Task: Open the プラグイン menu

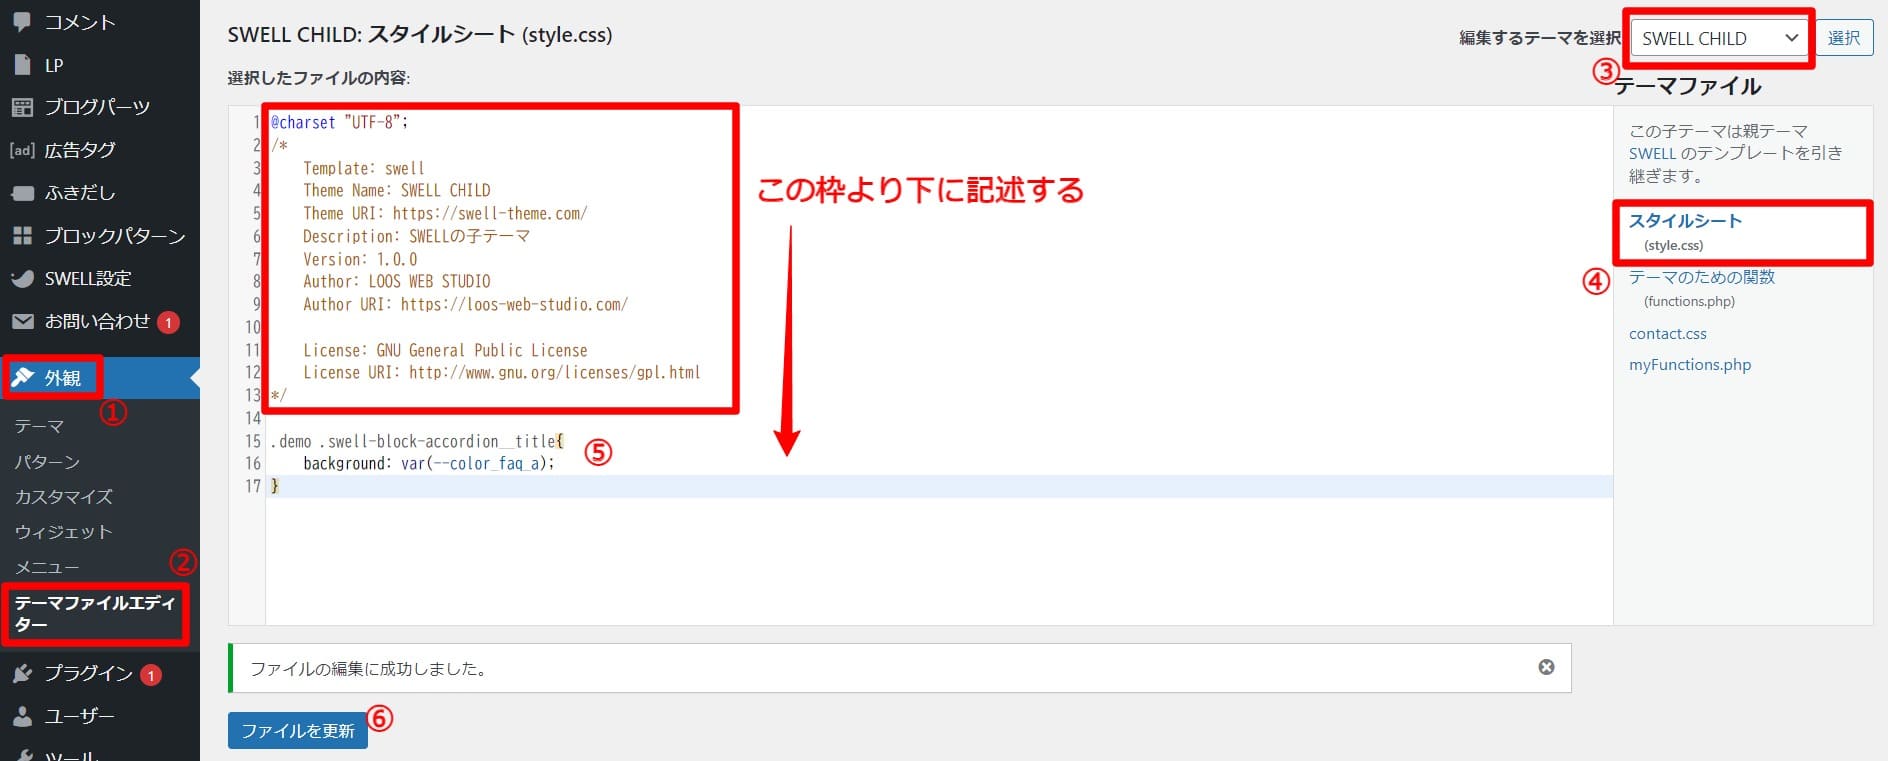Action: (x=88, y=673)
